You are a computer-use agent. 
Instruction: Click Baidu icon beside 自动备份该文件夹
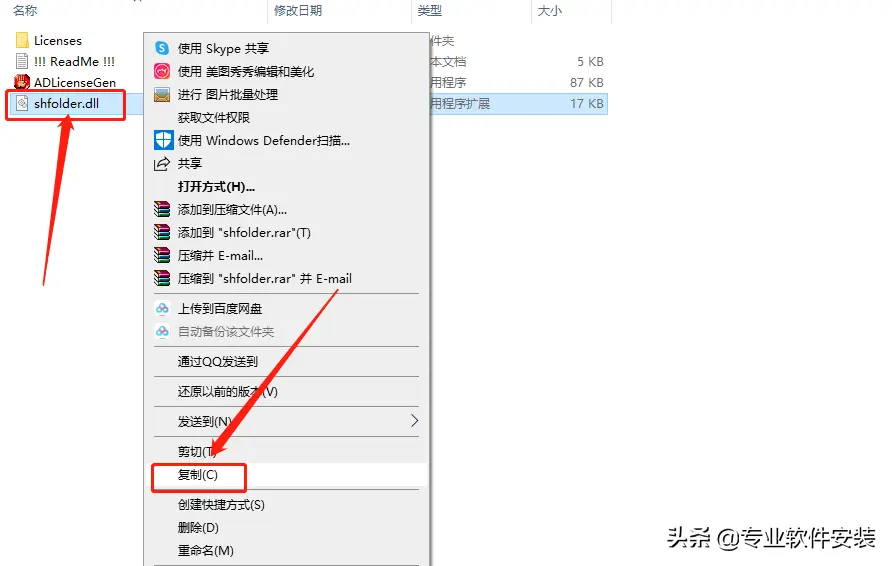pyautogui.click(x=162, y=332)
